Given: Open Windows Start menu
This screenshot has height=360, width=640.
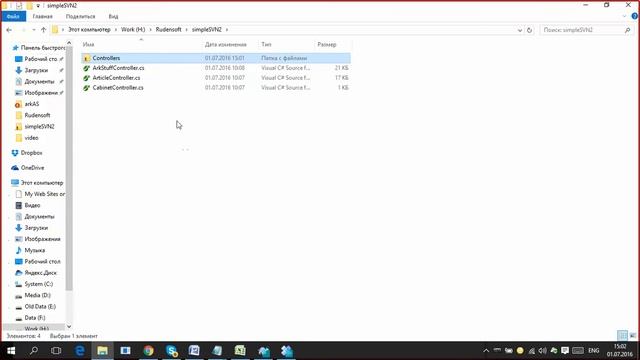Looking at the screenshot, I should click(11, 351).
